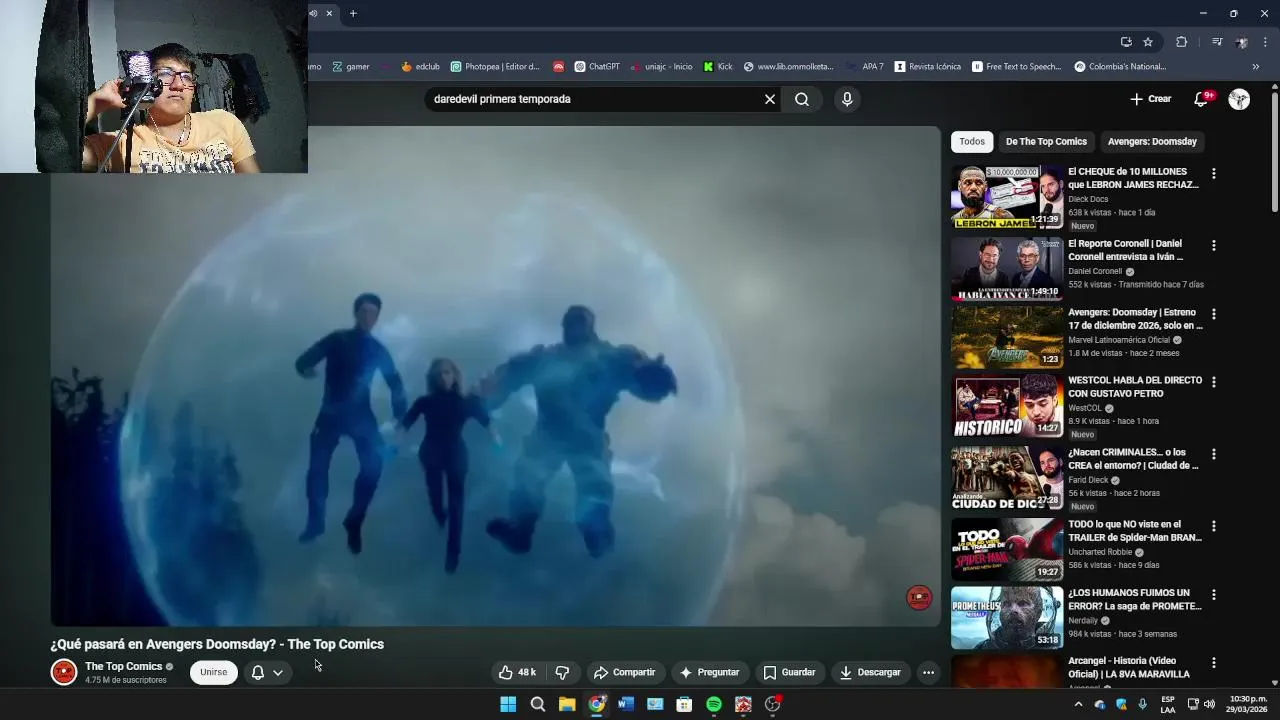
Task: Open the edclub bookmark
Action: (x=420, y=67)
